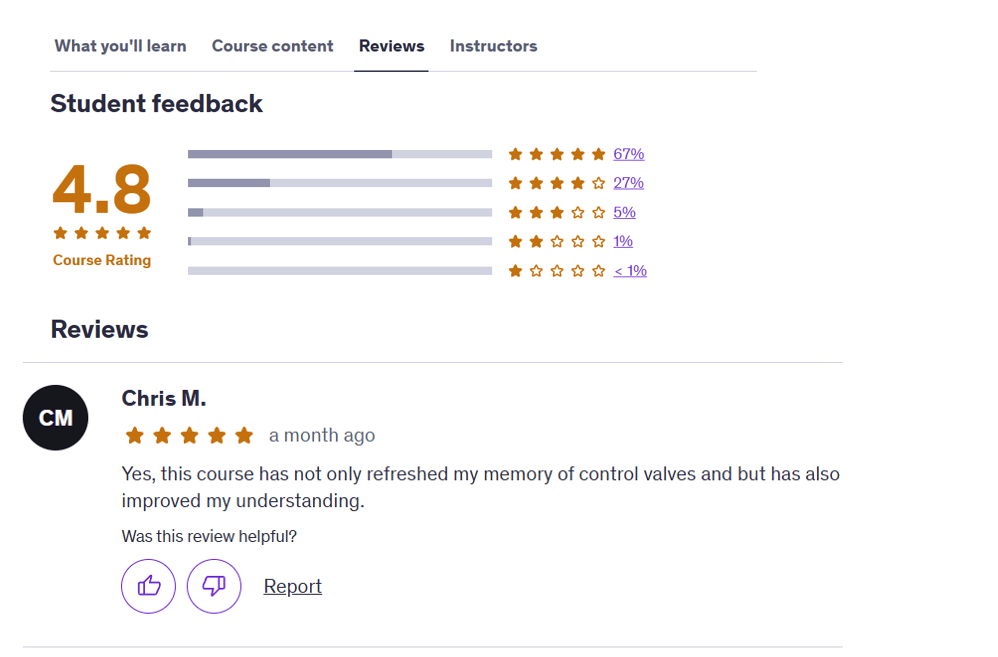
Task: Click the Chris M. reviewer name
Action: (x=164, y=399)
